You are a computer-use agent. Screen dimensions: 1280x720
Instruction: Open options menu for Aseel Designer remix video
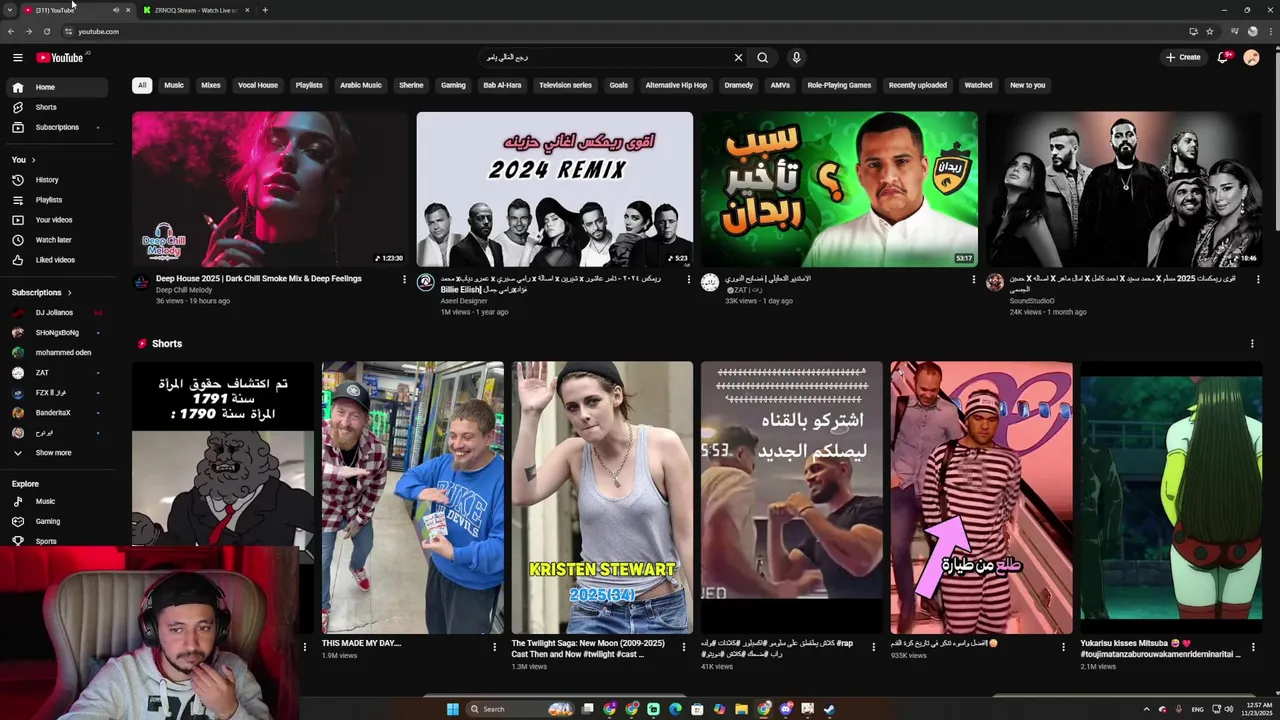coord(688,280)
